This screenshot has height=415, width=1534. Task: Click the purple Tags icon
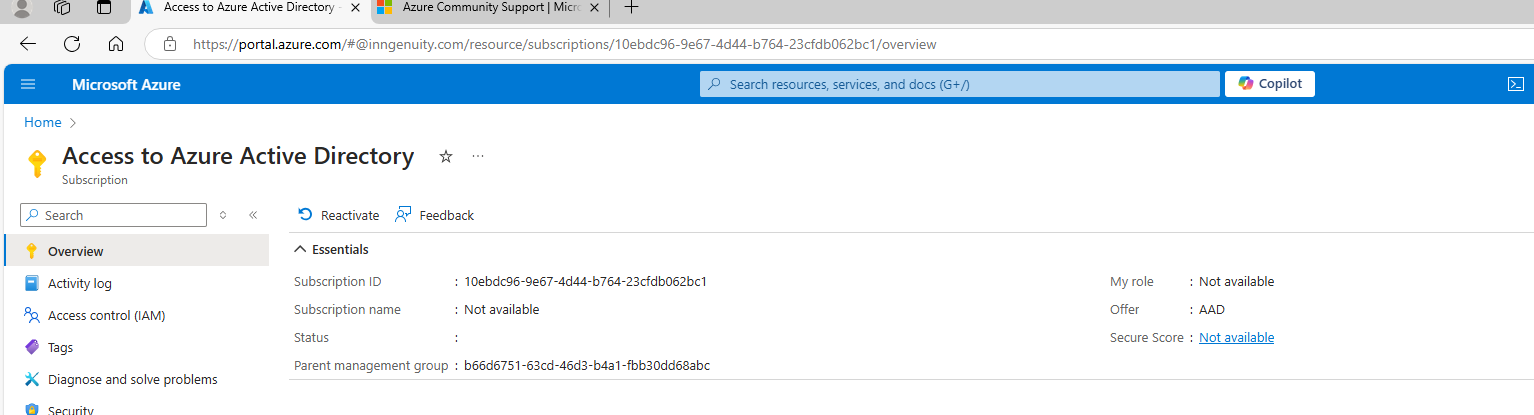click(32, 347)
